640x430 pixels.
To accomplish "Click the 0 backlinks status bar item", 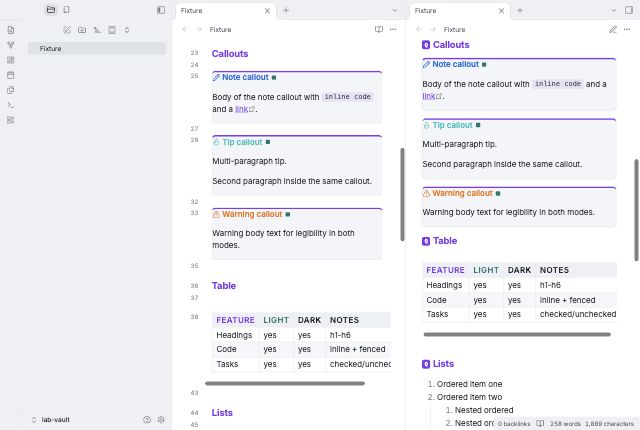I will [x=513, y=423].
